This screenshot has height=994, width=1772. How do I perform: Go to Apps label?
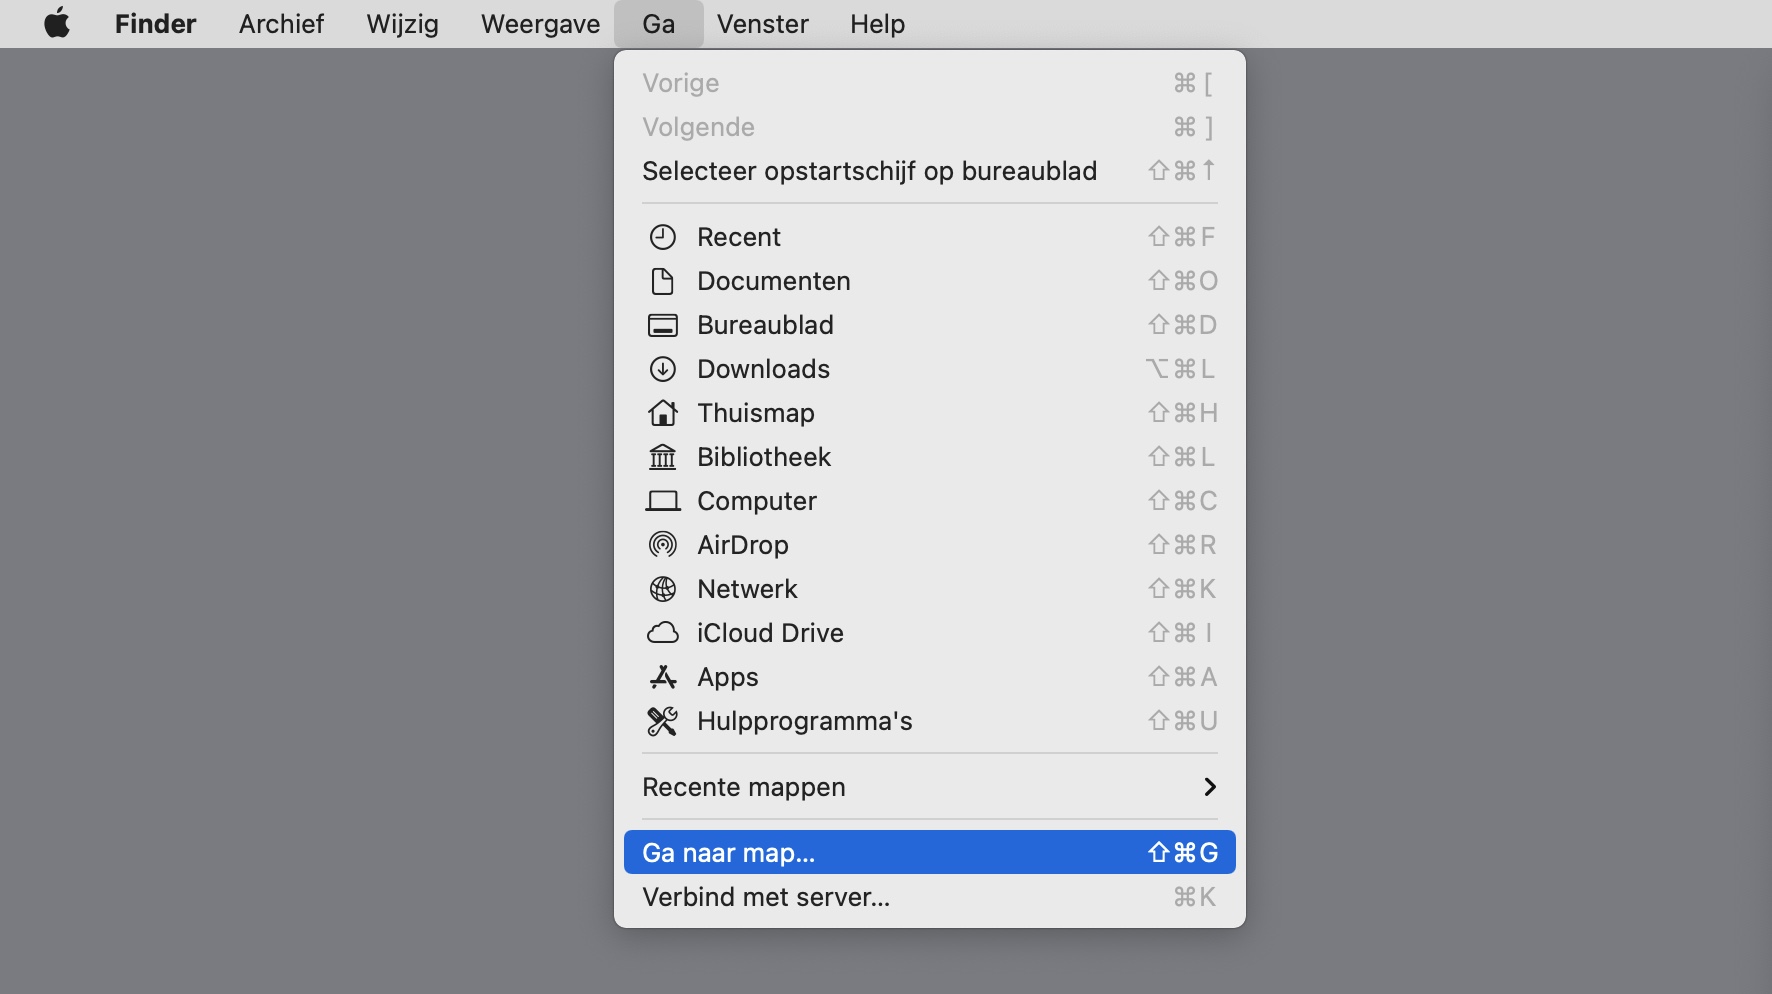(x=728, y=677)
